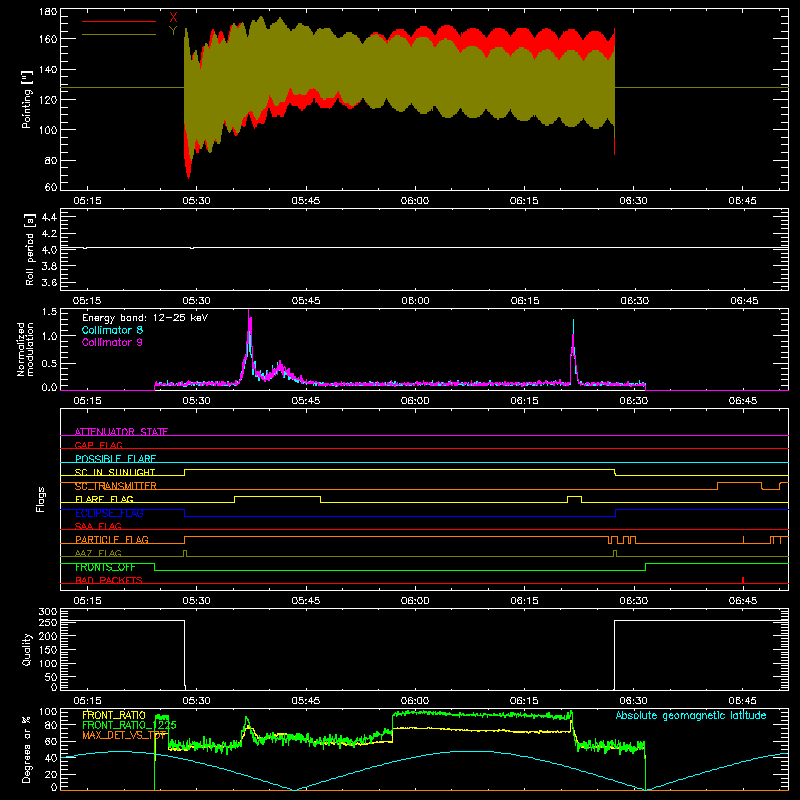The width and height of the screenshot is (800, 800).
Task: Click the red X legend line
Action: 119,21
